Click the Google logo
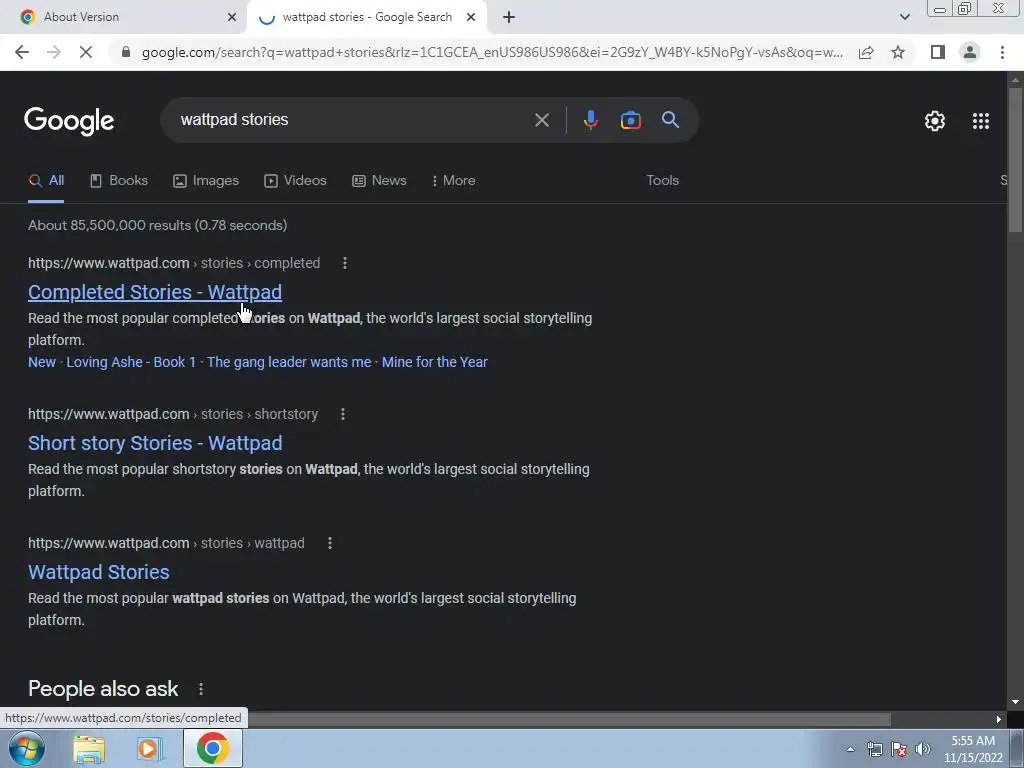1024x768 pixels. pyautogui.click(x=69, y=121)
